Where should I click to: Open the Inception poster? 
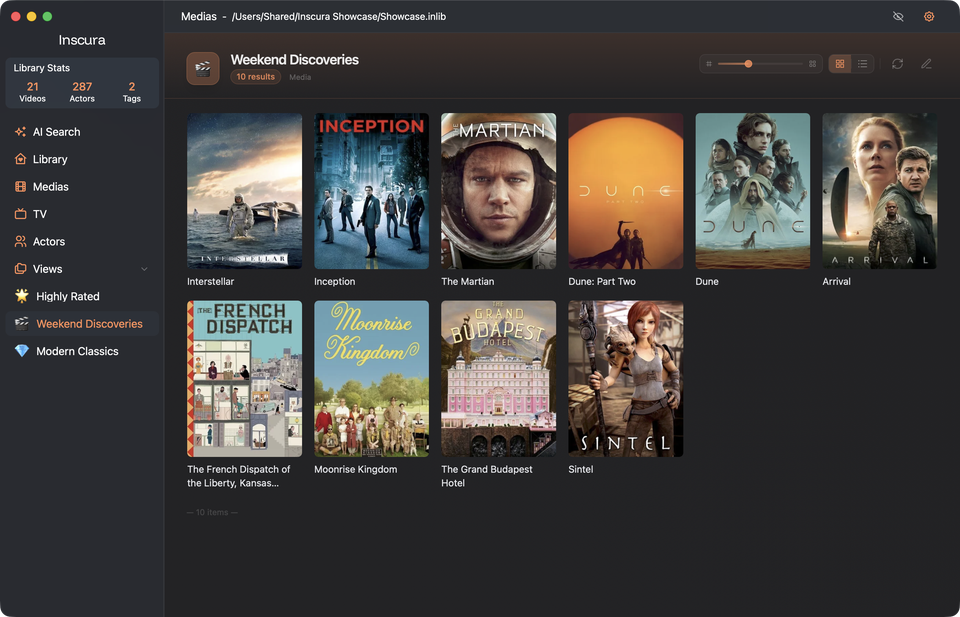pyautogui.click(x=372, y=191)
